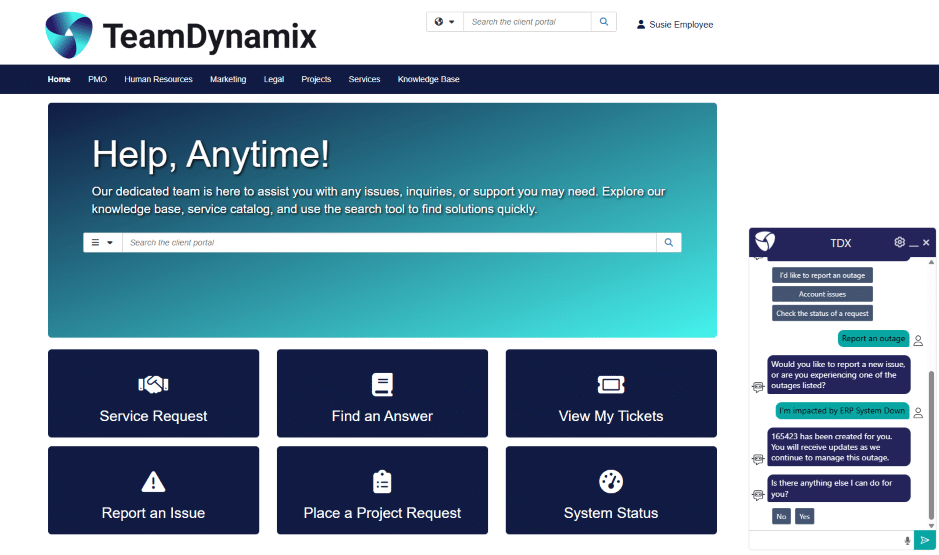The width and height of the screenshot is (939, 555).
Task: Answer No in the chat
Action: 781,516
